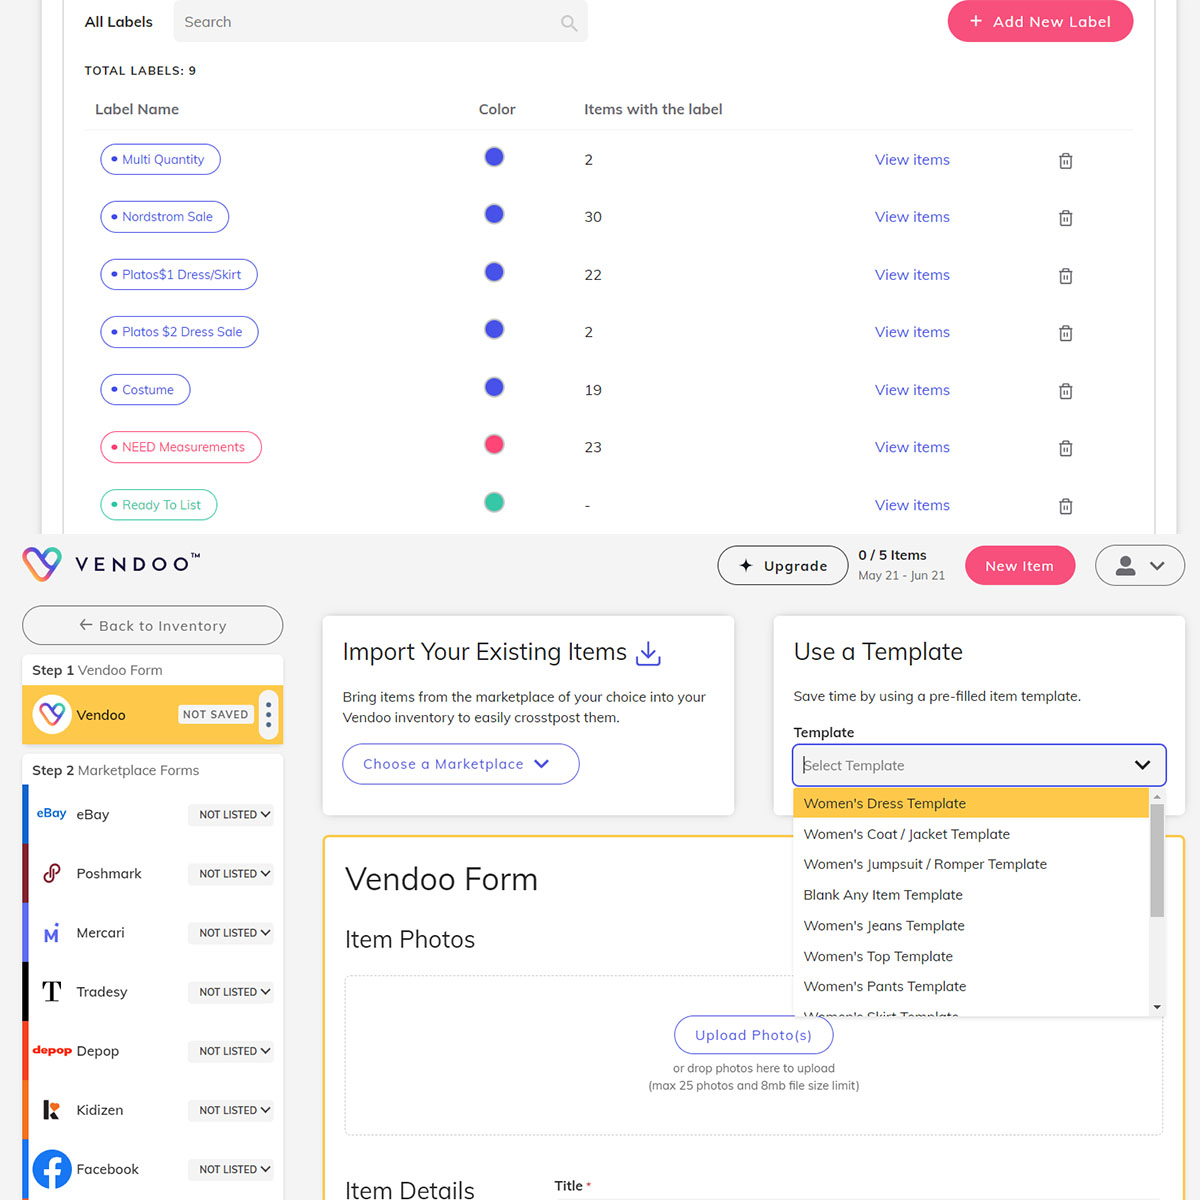Click the Select Template input field

coord(979,765)
